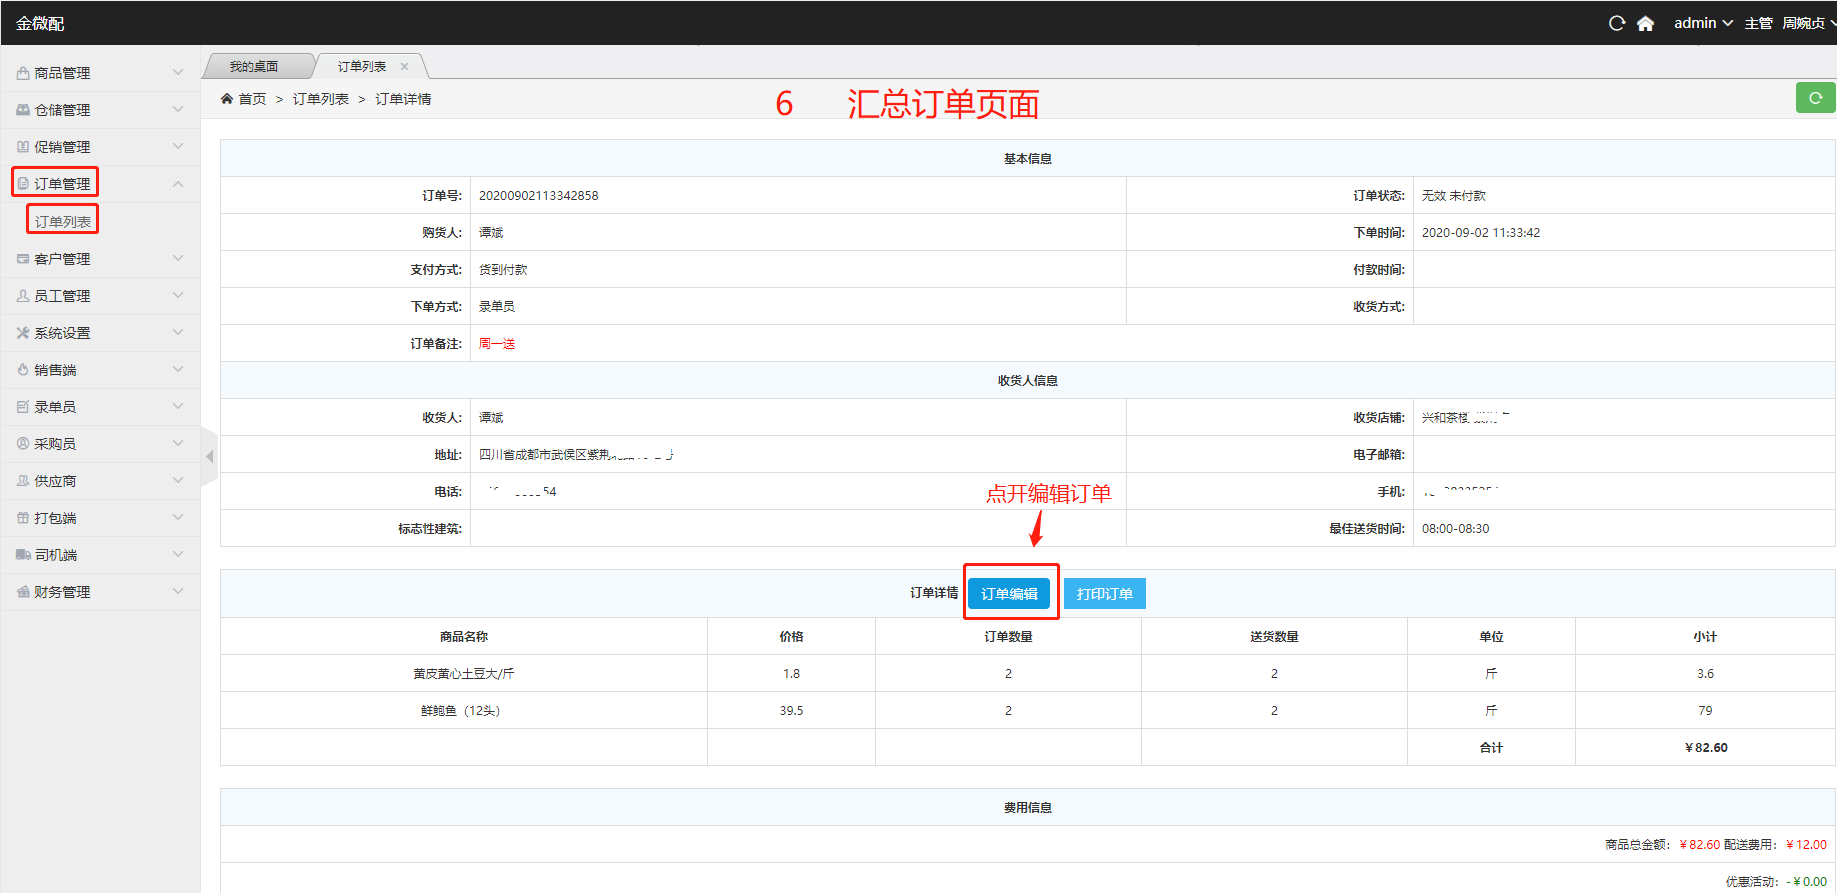This screenshot has height=893, width=1837.
Task: Go to 首页 via the breadcrumb
Action: pyautogui.click(x=252, y=99)
